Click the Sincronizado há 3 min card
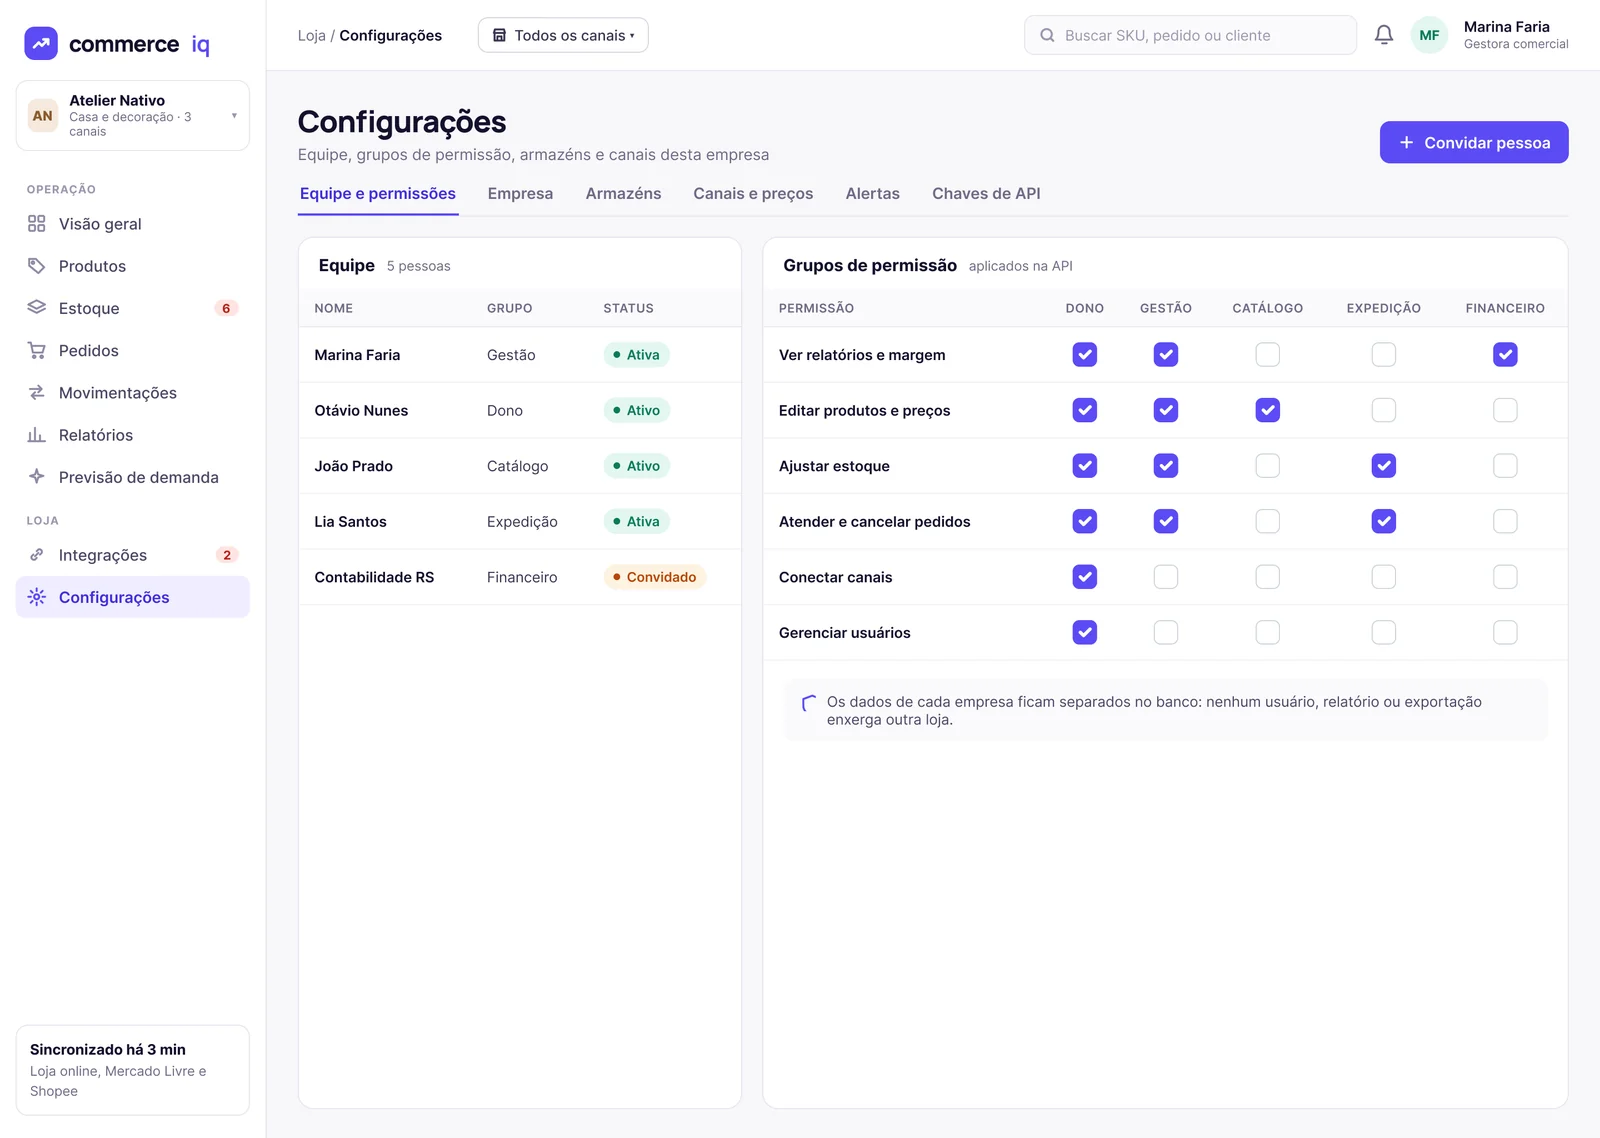Image resolution: width=1600 pixels, height=1138 pixels. (133, 1070)
